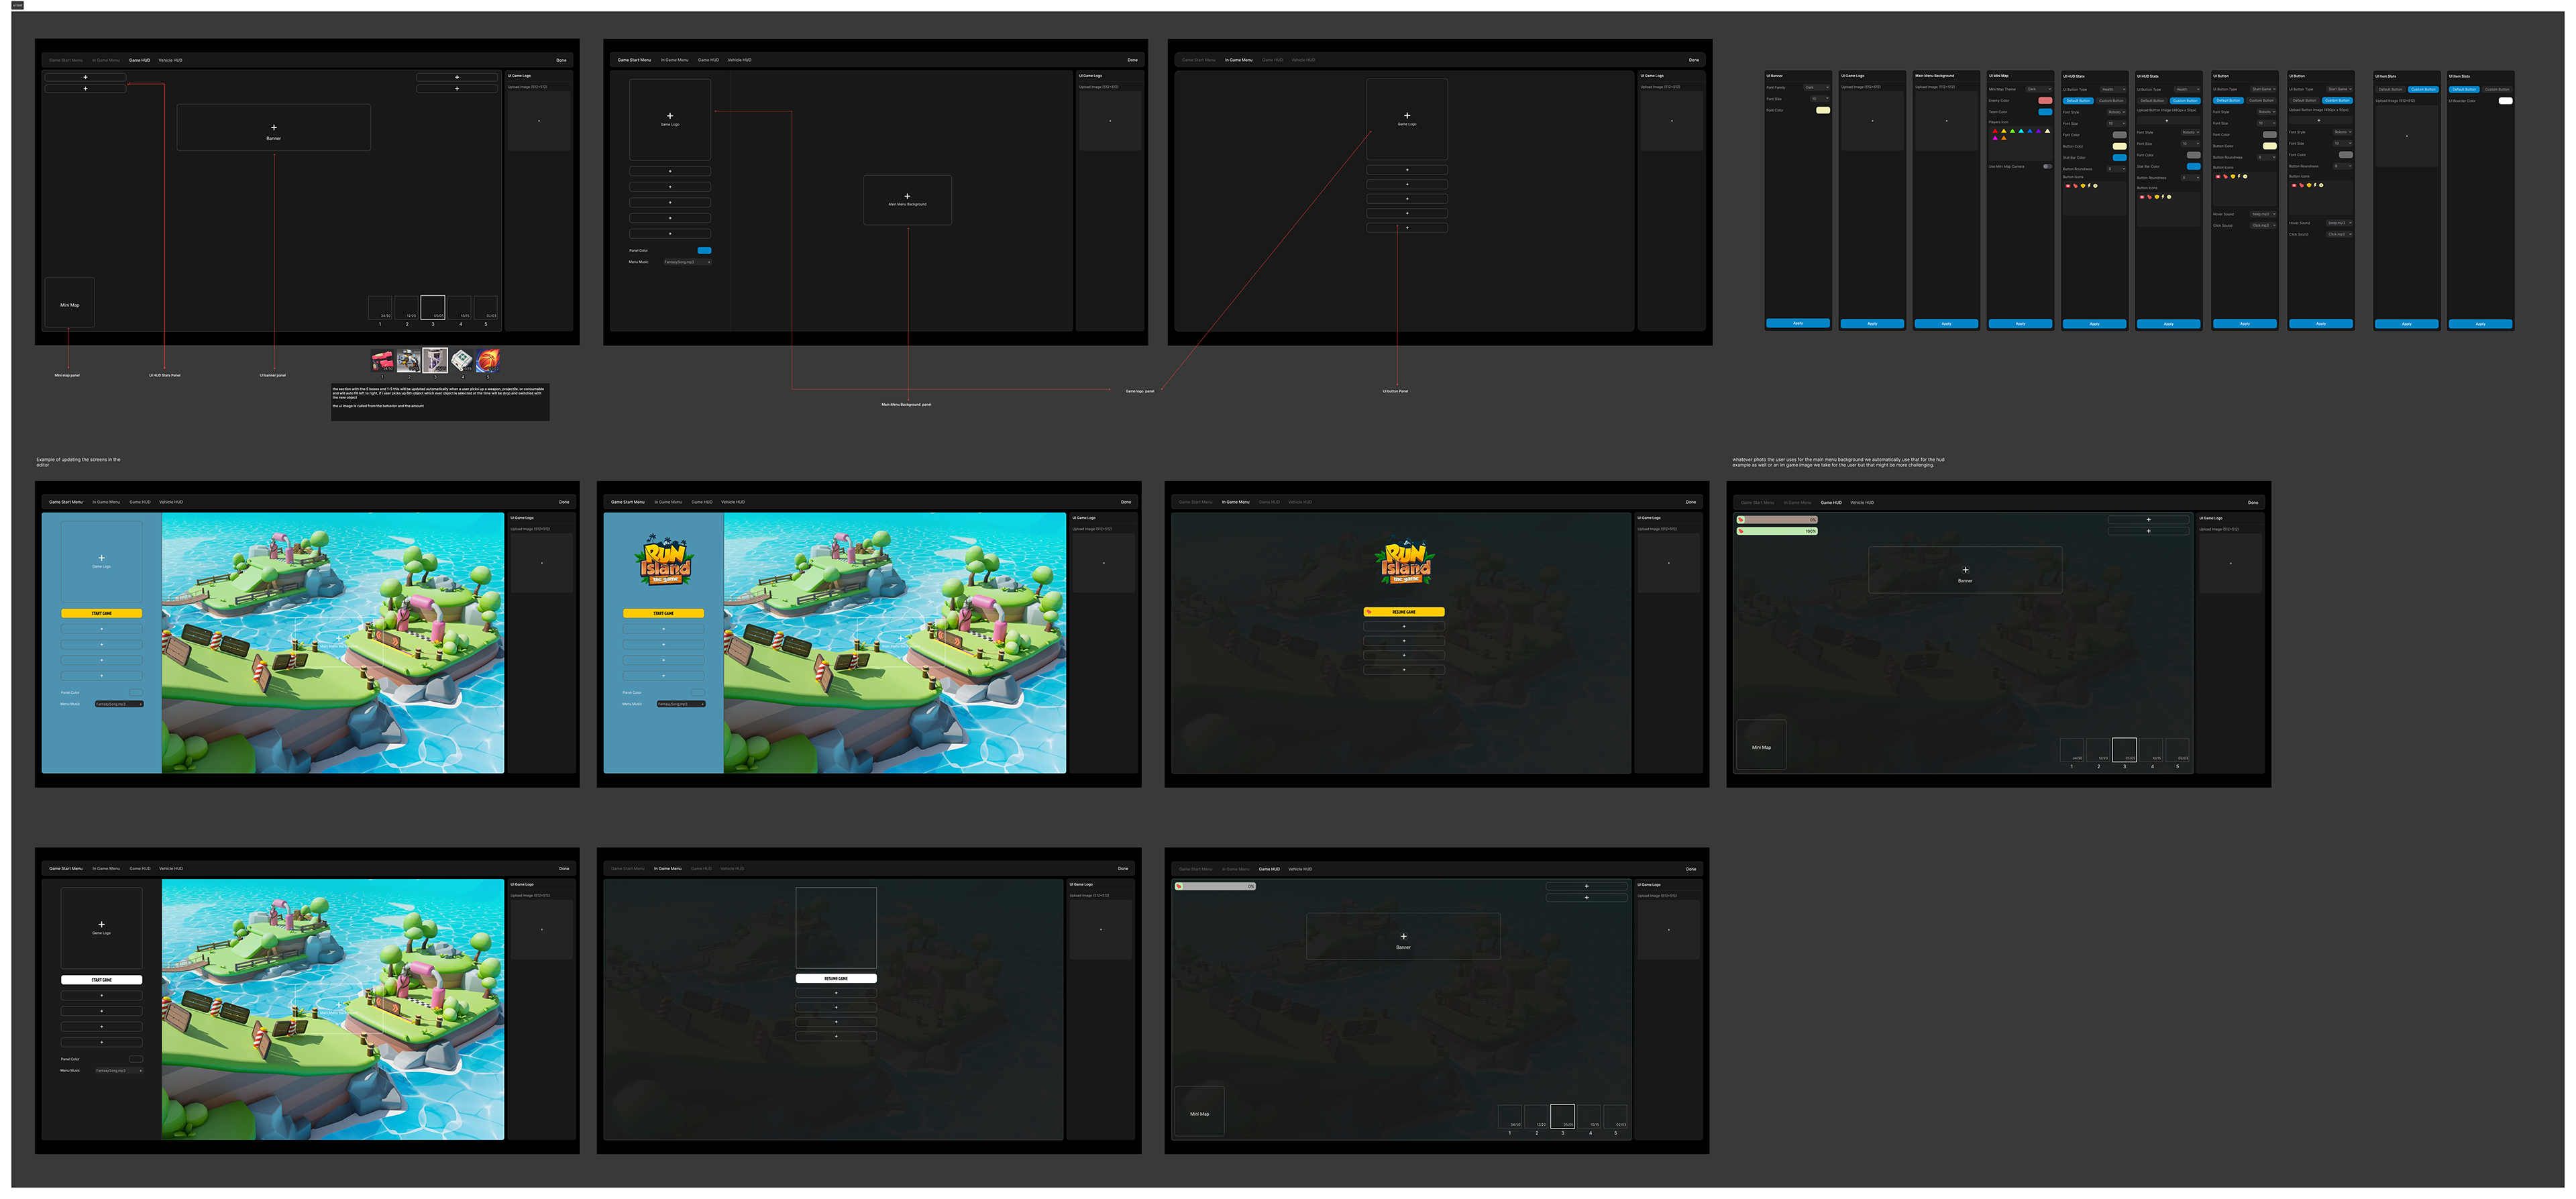The height and width of the screenshot is (1199, 2576).
Task: Select Default Button in UI Item Slots panel with Boarder Color
Action: coord(2465,90)
